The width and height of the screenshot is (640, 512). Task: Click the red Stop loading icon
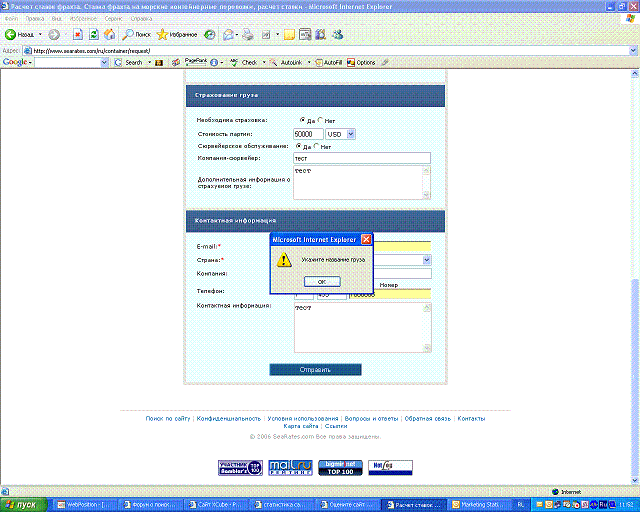click(78, 34)
